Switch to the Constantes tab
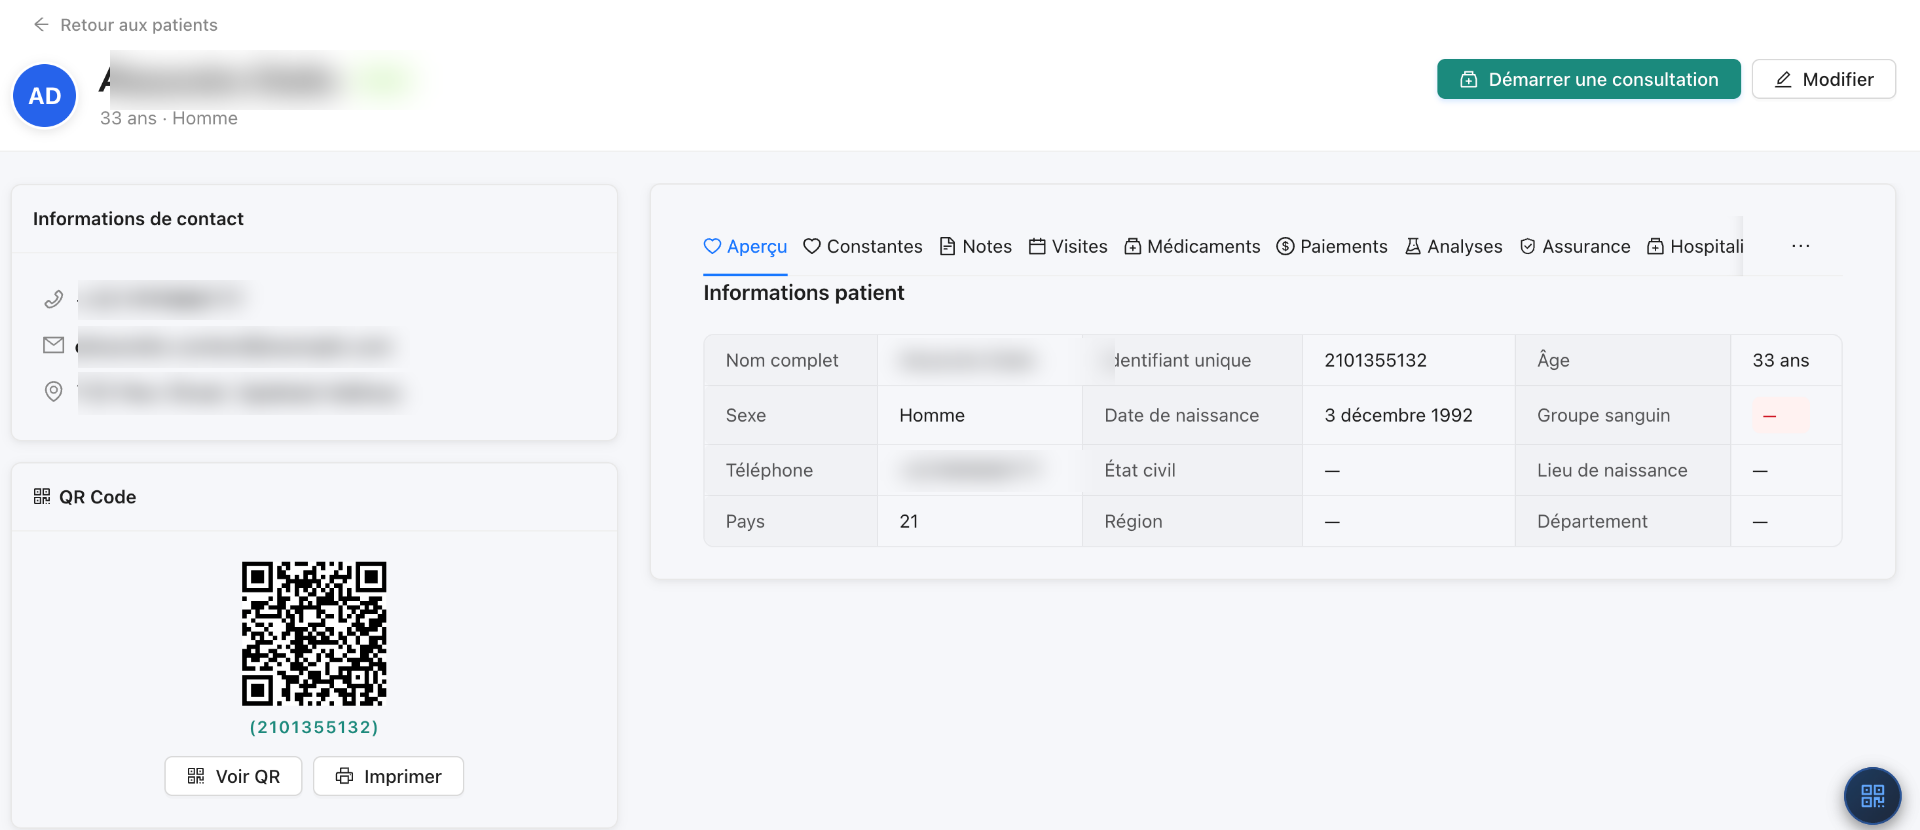Image resolution: width=1920 pixels, height=830 pixels. [863, 246]
